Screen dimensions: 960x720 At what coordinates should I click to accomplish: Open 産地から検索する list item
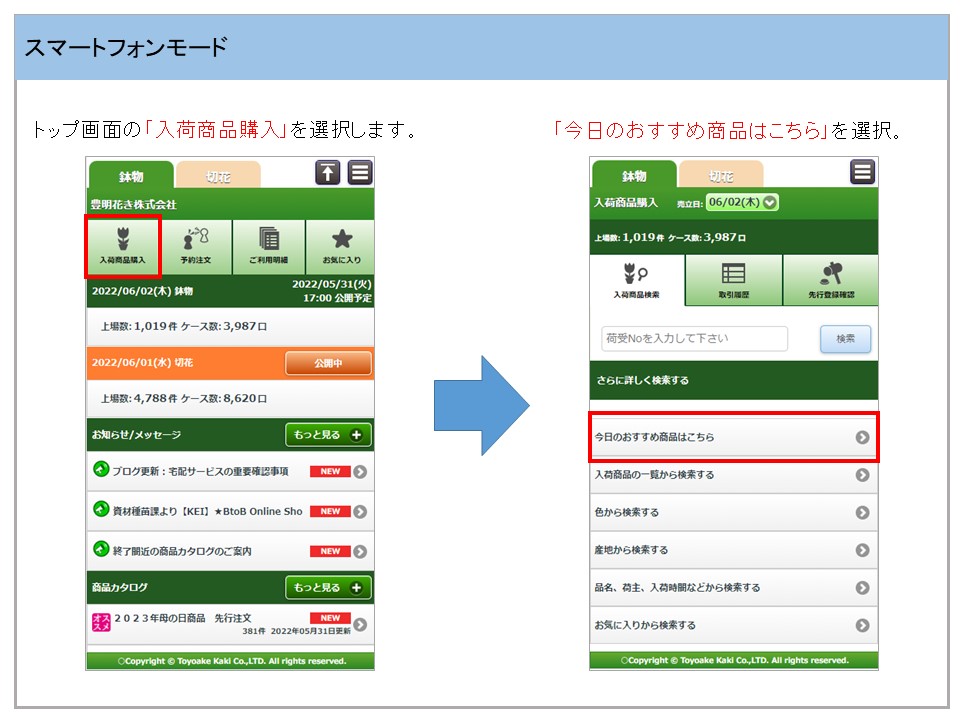click(x=733, y=550)
